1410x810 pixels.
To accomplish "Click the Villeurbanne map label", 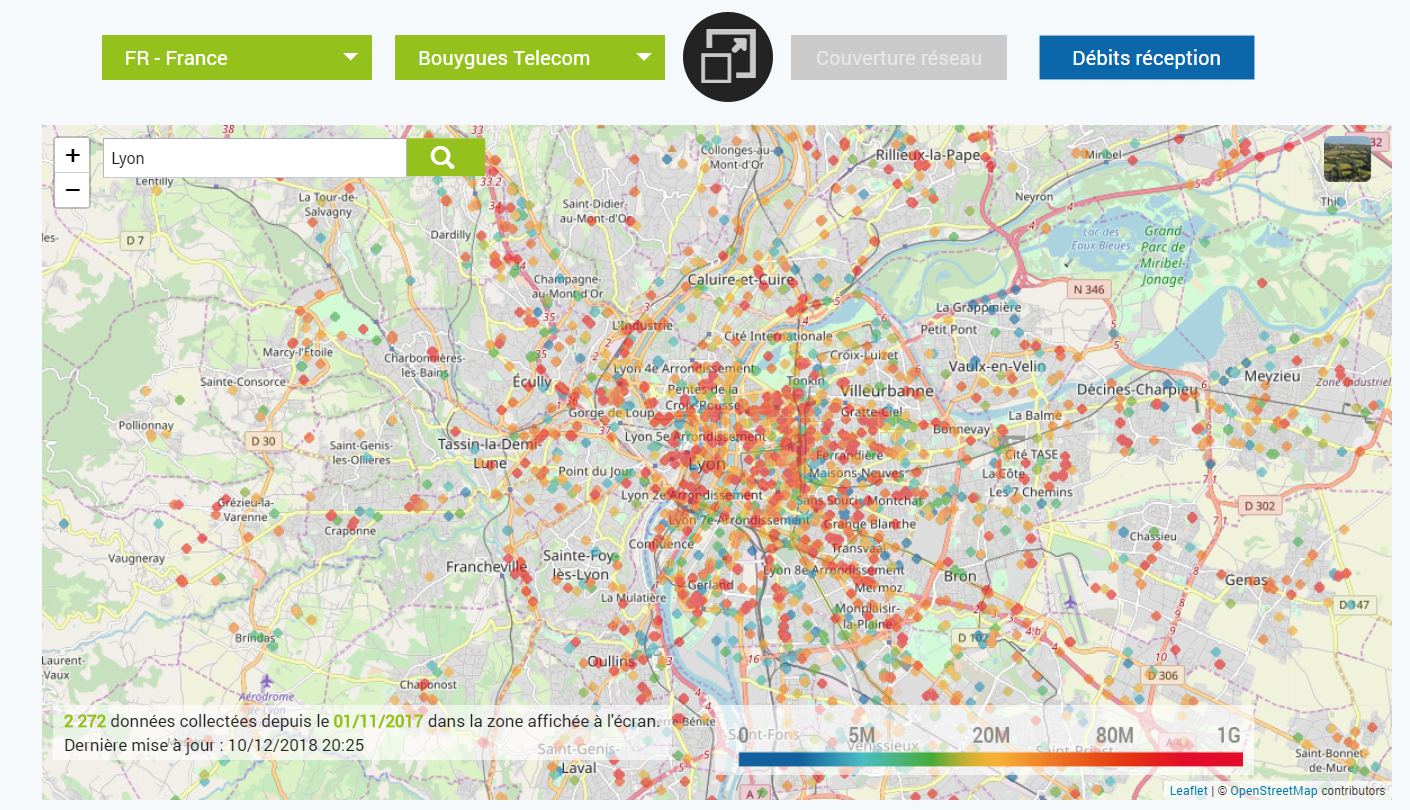I will [887, 390].
